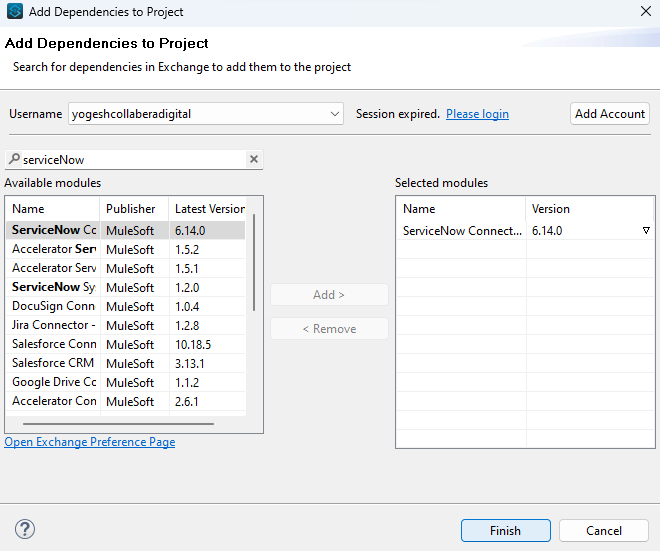Select the DocuSign Connector module
660x551 pixels.
pyautogui.click(x=54, y=306)
